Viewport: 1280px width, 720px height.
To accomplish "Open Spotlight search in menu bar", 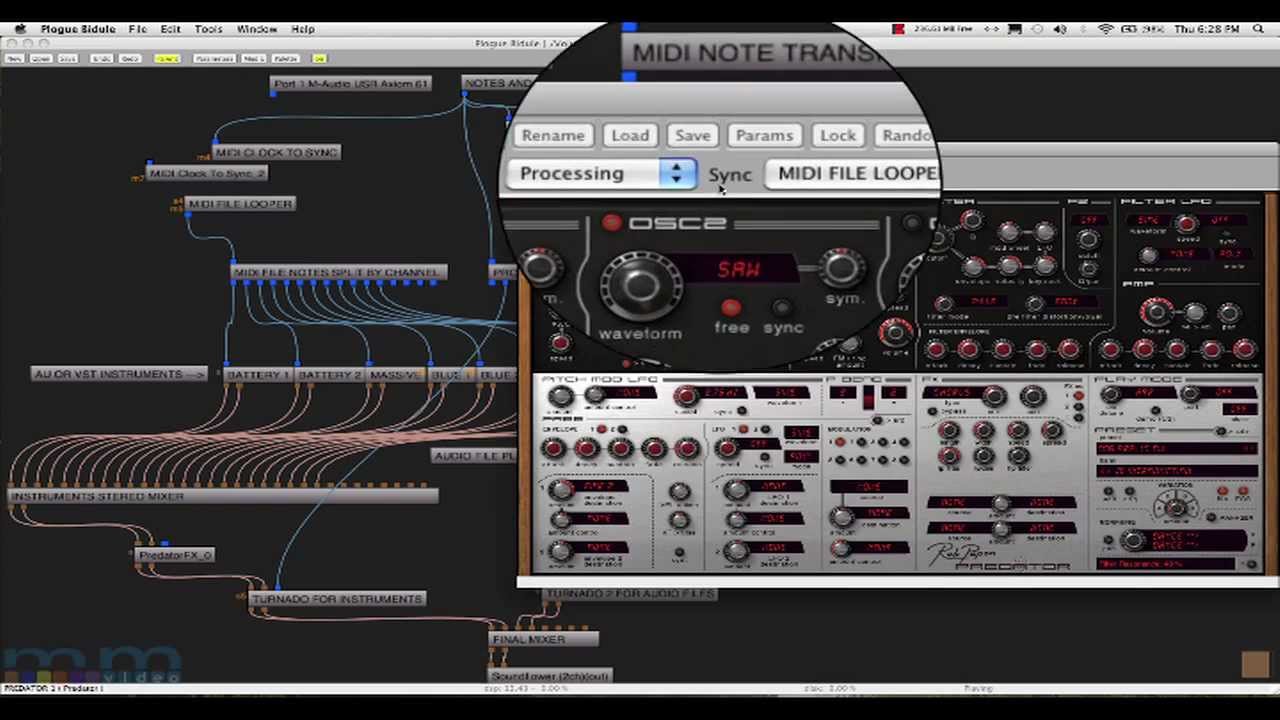I will point(1258,29).
